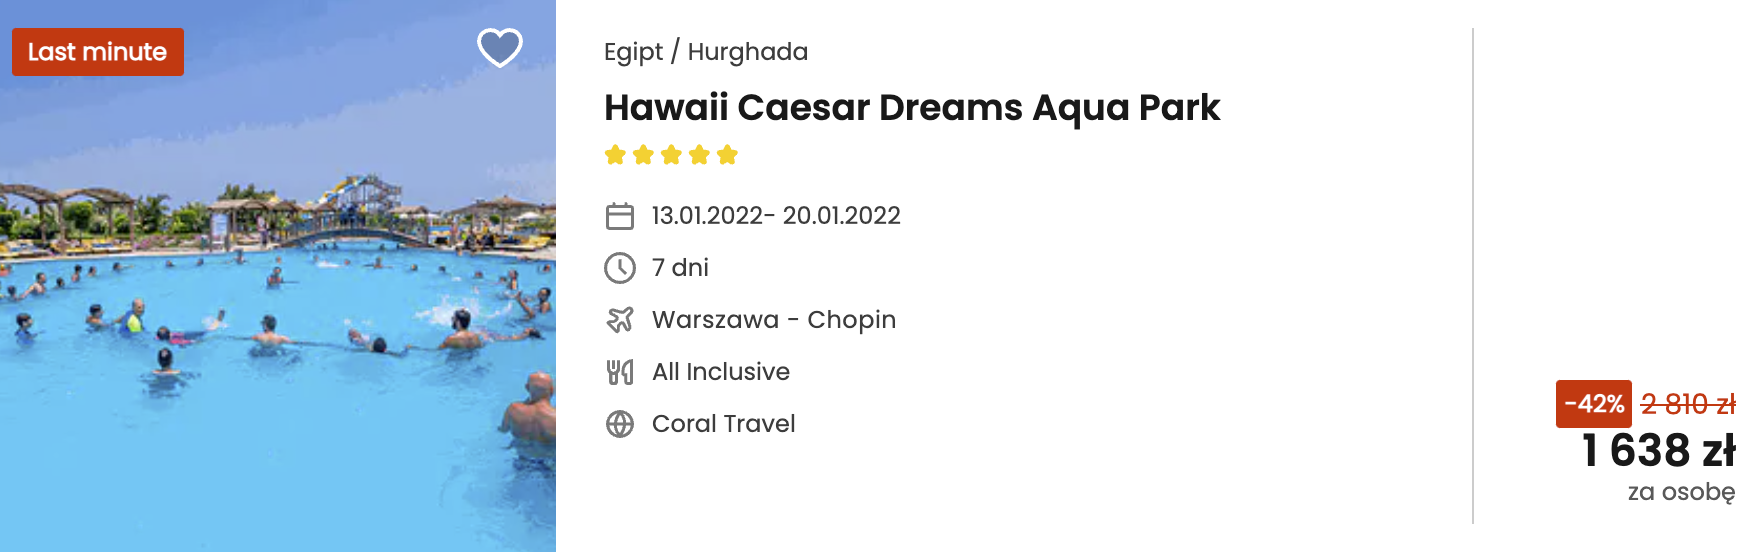Click the globe tour operator icon
Screen dimensions: 1764x552
[620, 424]
